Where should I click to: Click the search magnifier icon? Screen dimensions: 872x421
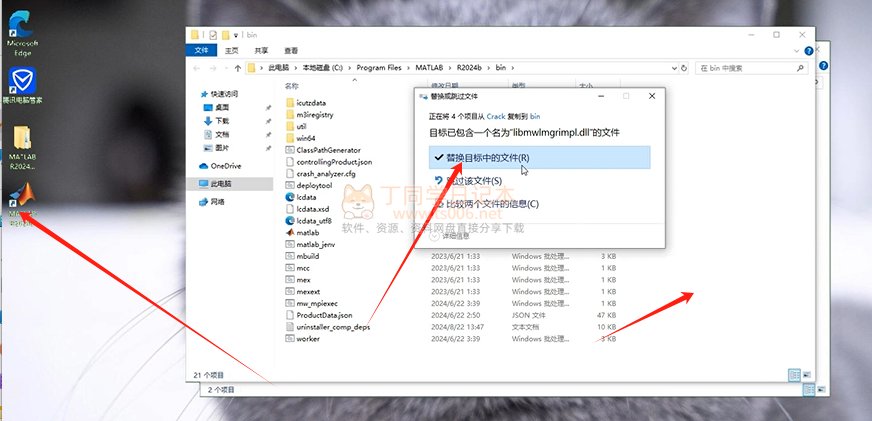point(800,68)
